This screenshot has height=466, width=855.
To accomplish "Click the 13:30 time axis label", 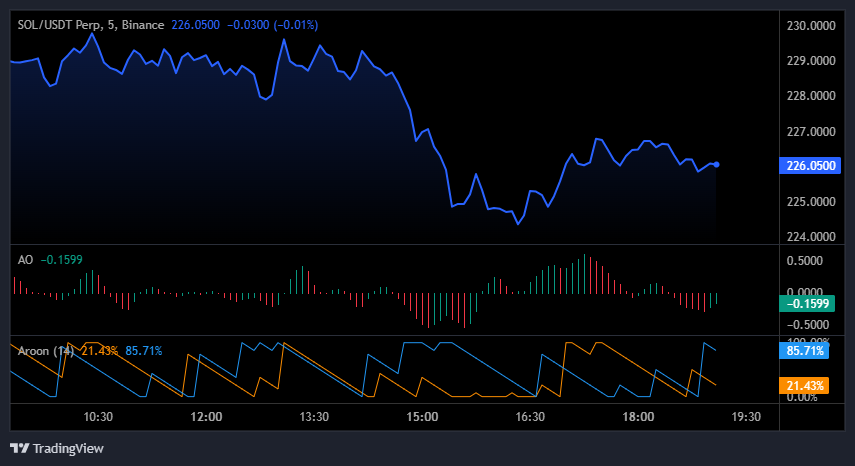I will [314, 416].
